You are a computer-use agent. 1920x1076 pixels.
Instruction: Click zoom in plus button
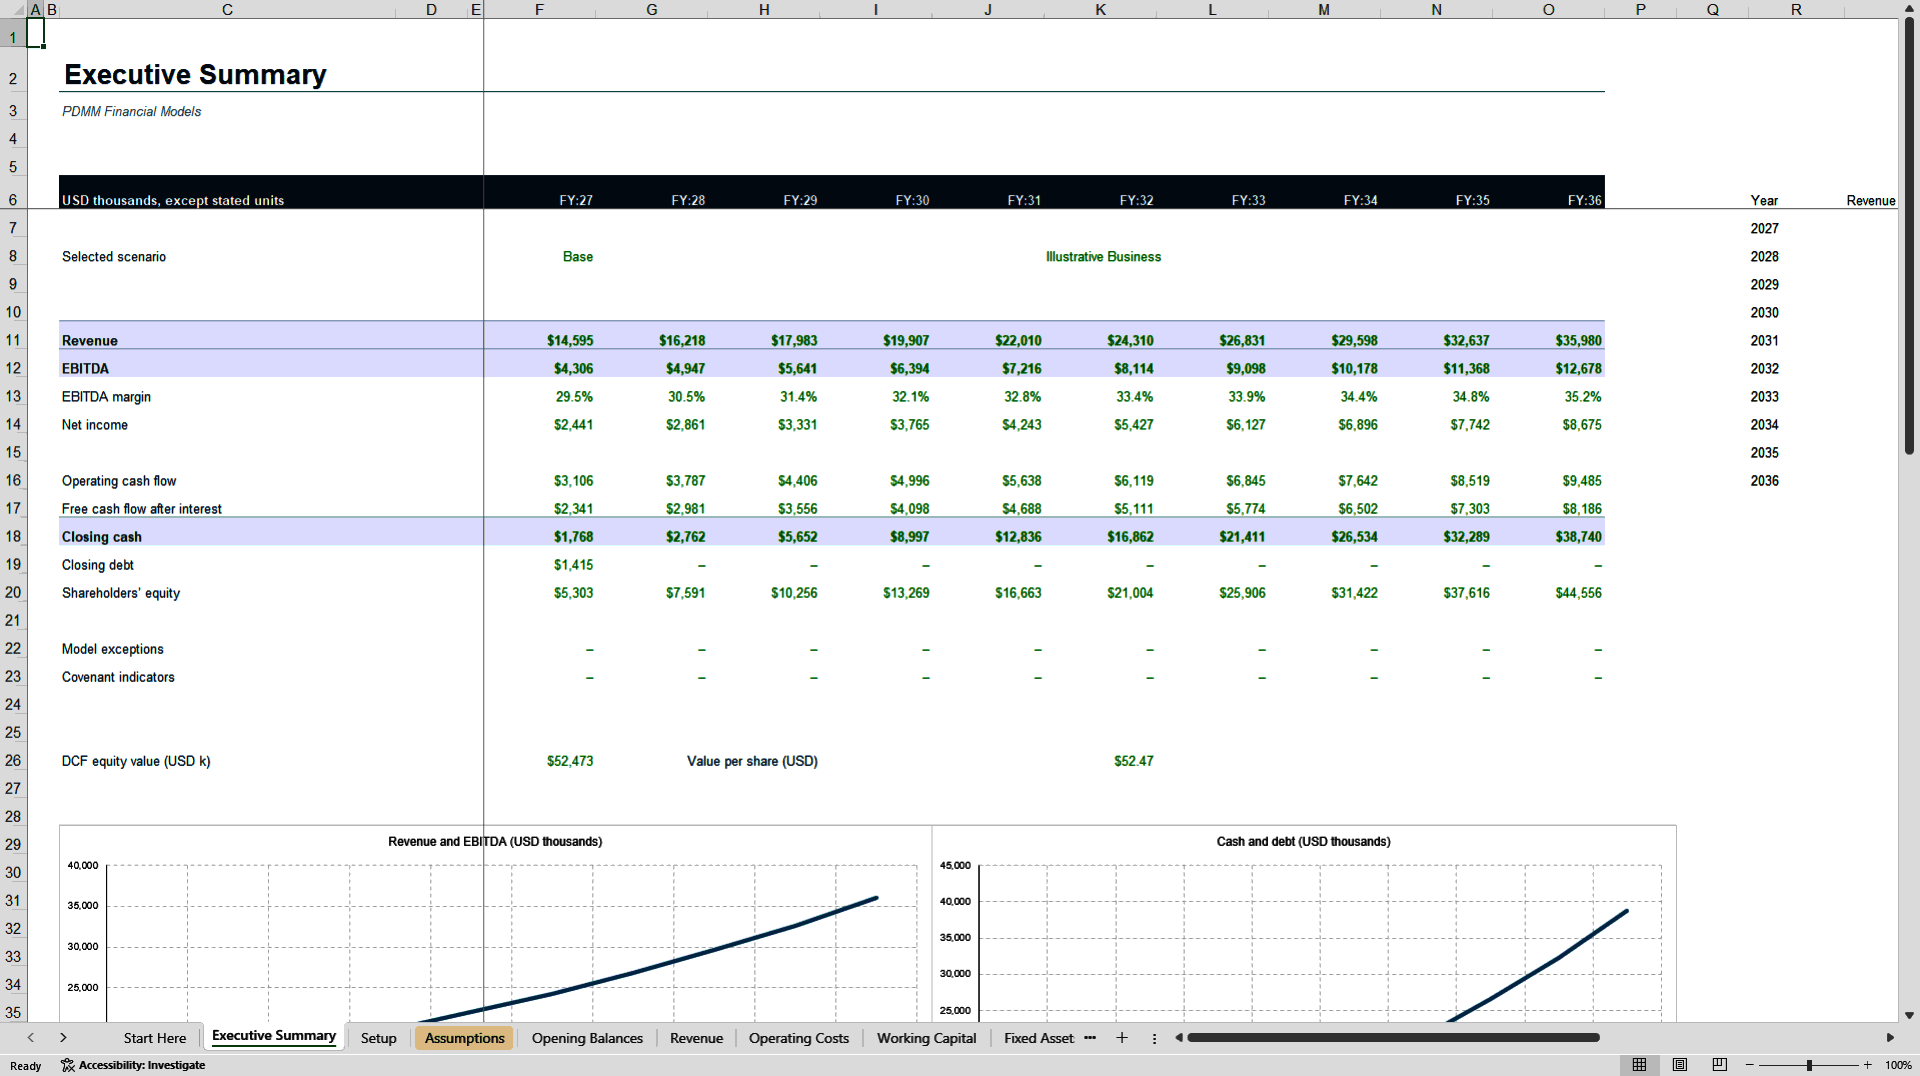tap(1867, 1065)
